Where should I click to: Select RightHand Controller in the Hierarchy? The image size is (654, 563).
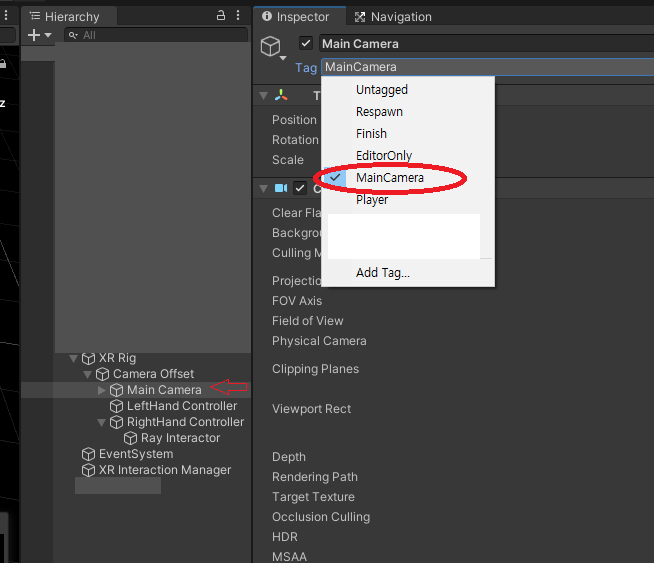[x=185, y=422]
